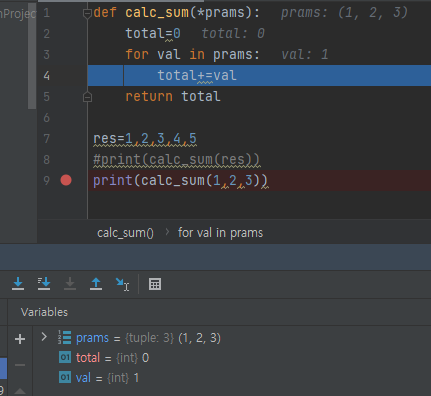This screenshot has height=396, width=431.
Task: Toggle the breakpoint on line 9
Action: (x=66, y=180)
